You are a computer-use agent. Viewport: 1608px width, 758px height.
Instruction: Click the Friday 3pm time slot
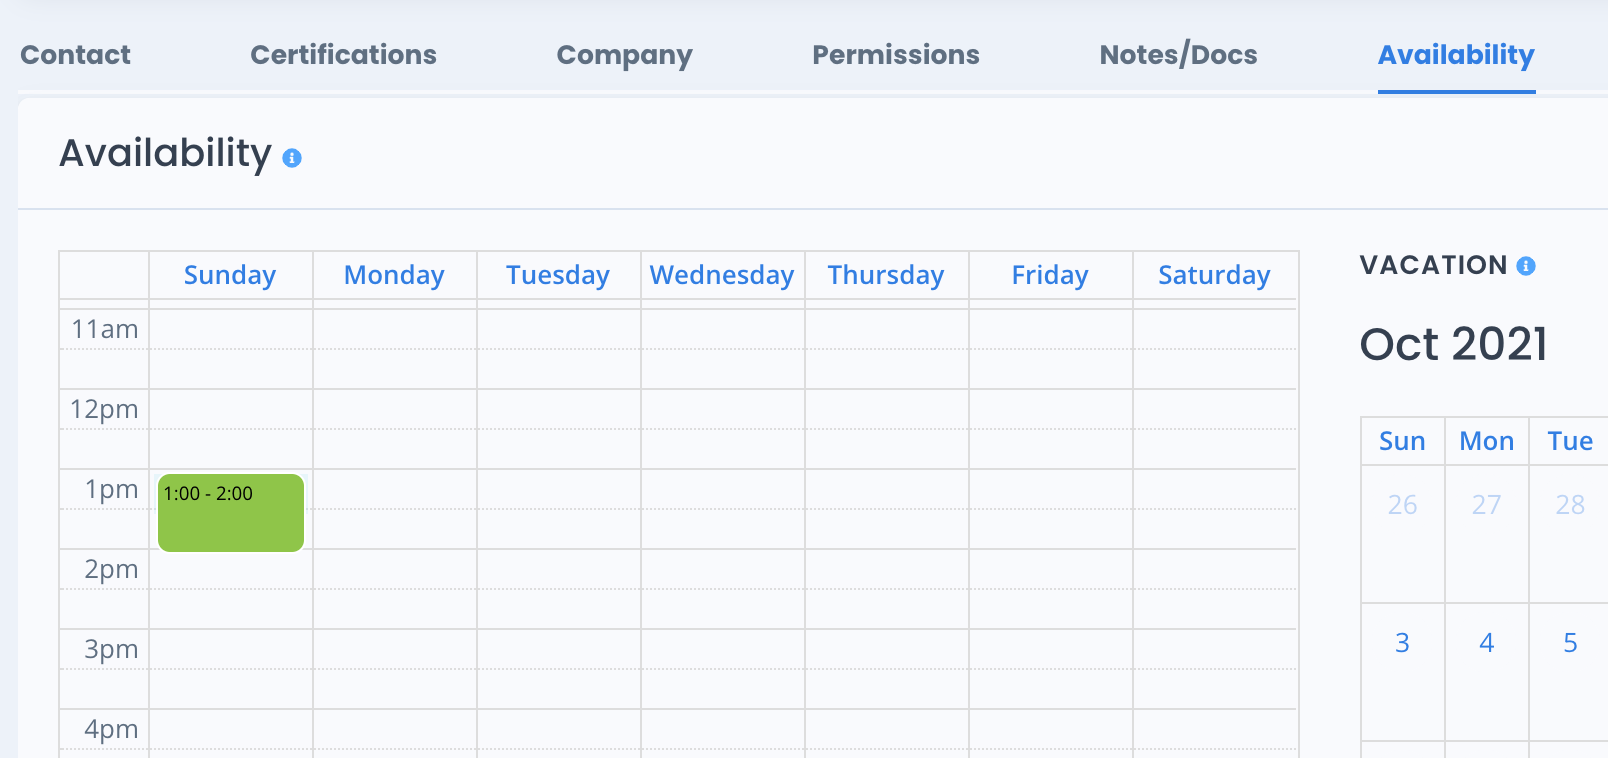1050,650
